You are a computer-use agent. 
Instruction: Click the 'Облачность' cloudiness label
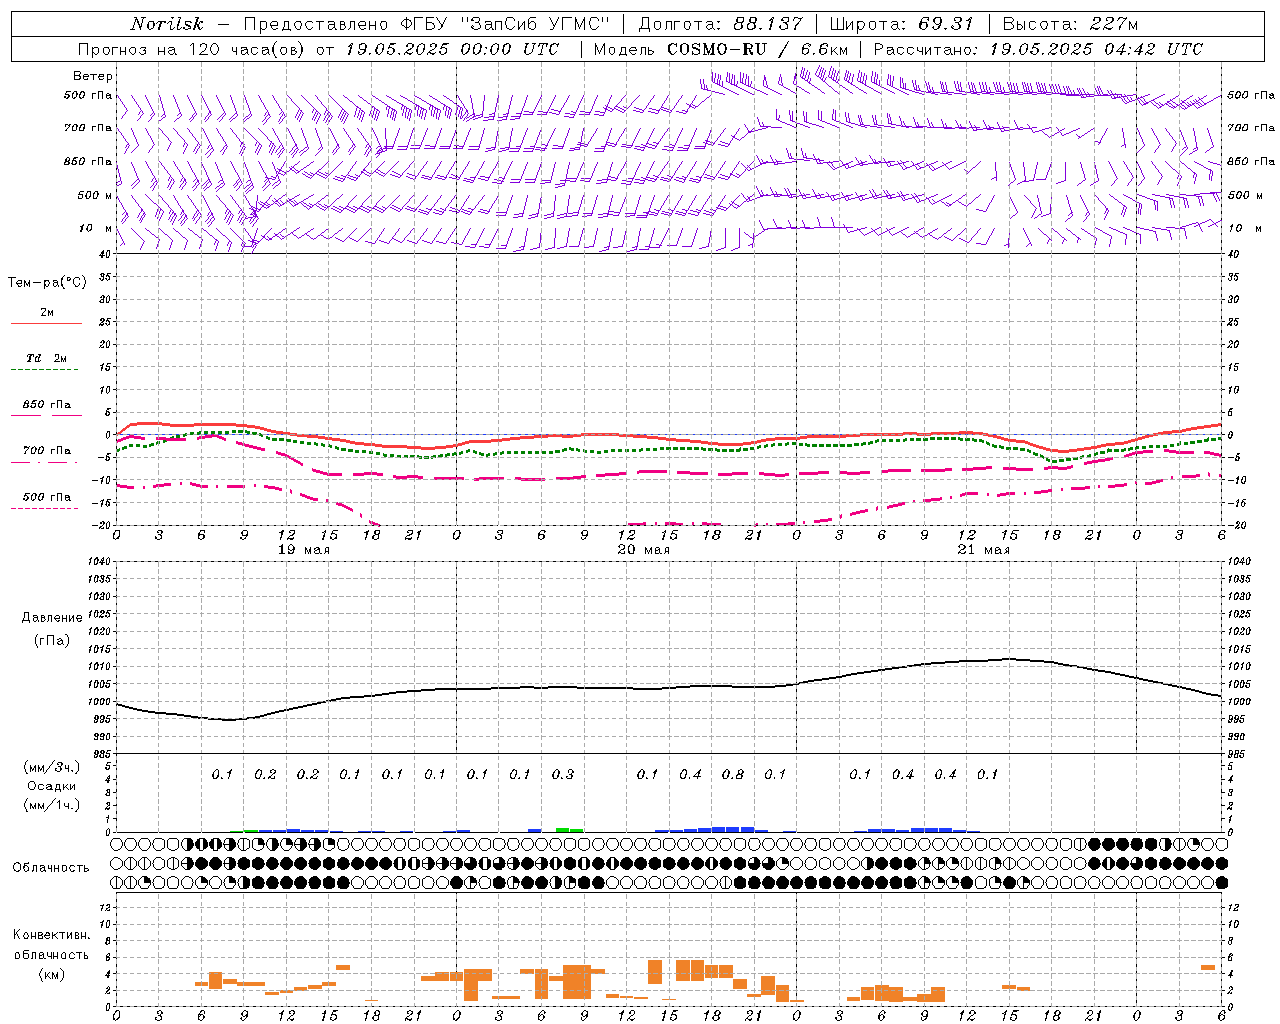pyautogui.click(x=51, y=867)
